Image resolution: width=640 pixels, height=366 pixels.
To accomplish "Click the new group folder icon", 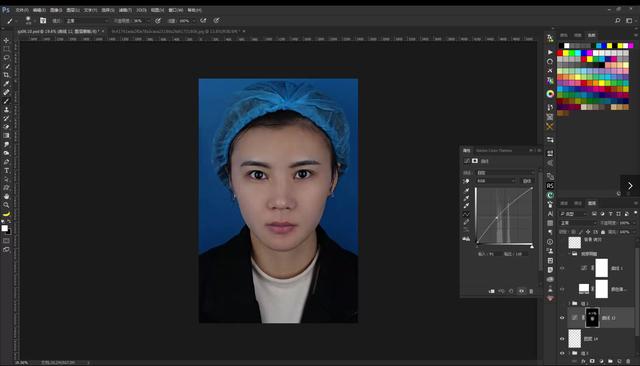I will tap(610, 361).
